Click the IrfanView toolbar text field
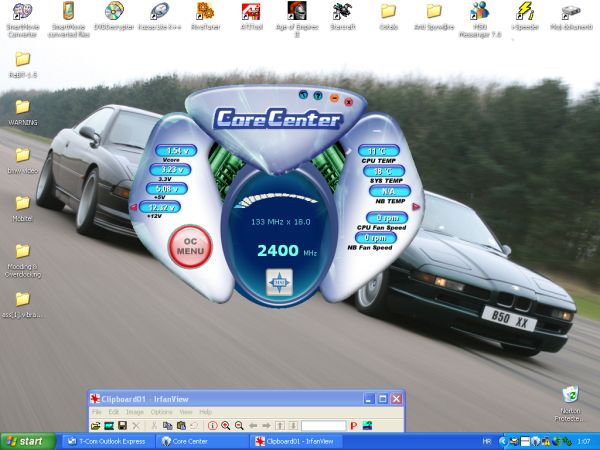The height and width of the screenshot is (450, 600). tap(323, 426)
